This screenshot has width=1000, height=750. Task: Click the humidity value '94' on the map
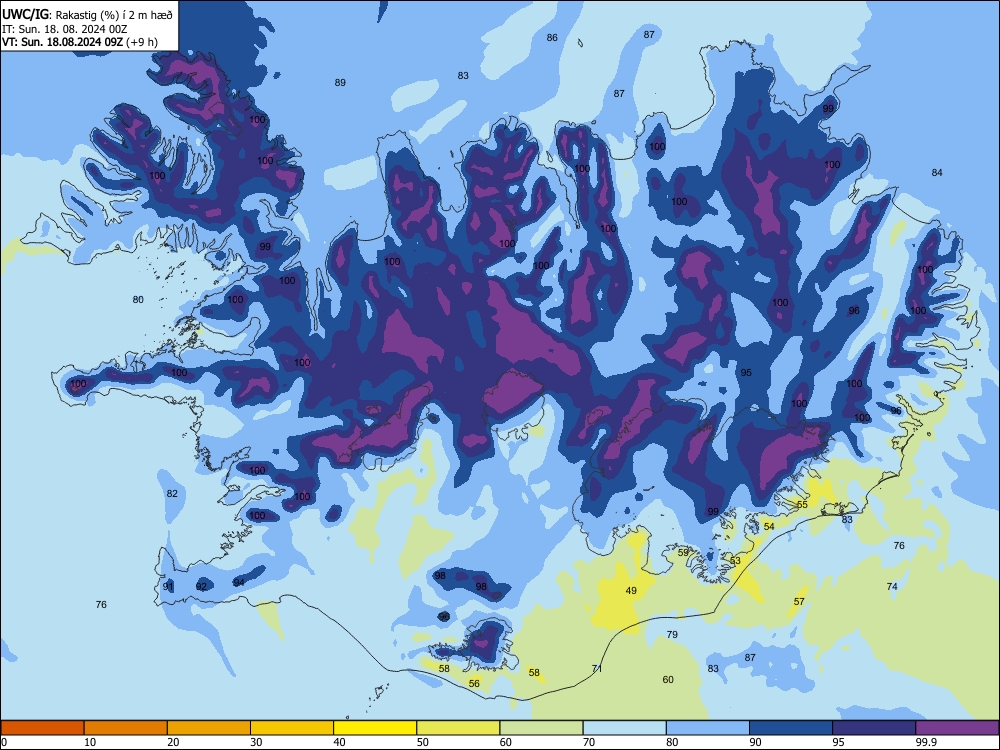coord(239,582)
